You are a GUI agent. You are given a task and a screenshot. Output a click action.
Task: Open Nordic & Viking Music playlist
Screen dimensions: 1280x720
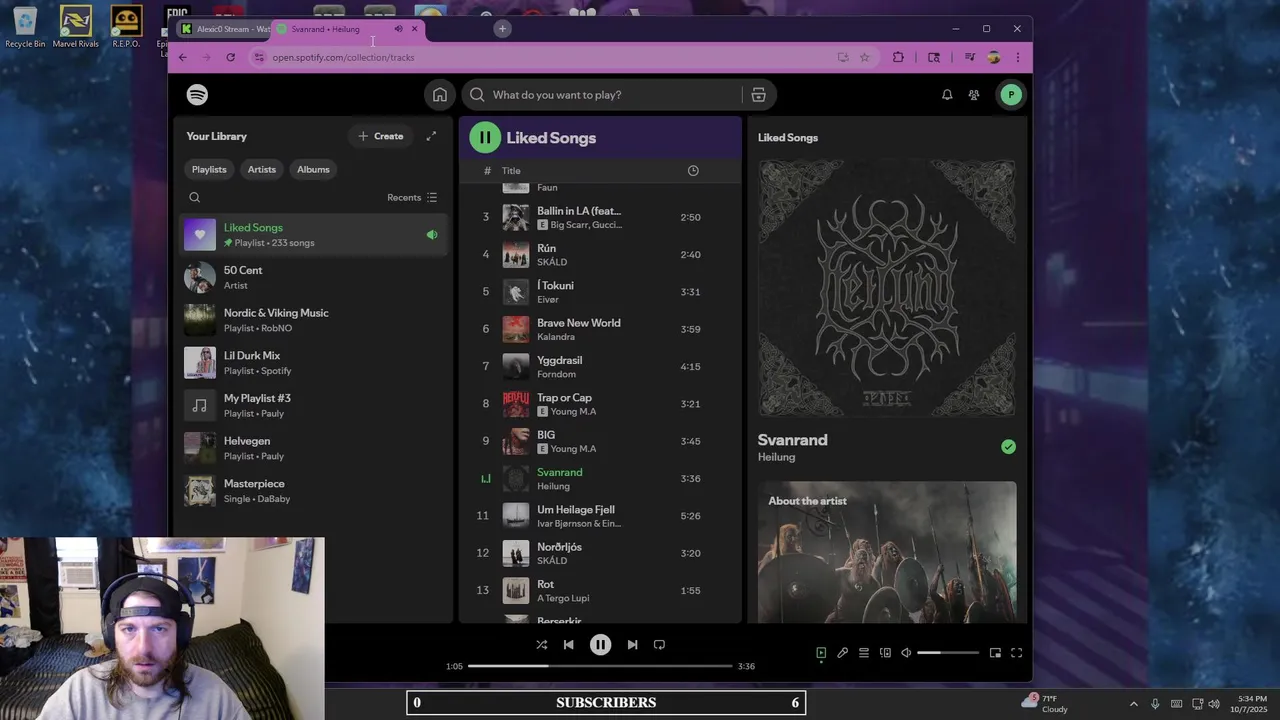coord(314,320)
